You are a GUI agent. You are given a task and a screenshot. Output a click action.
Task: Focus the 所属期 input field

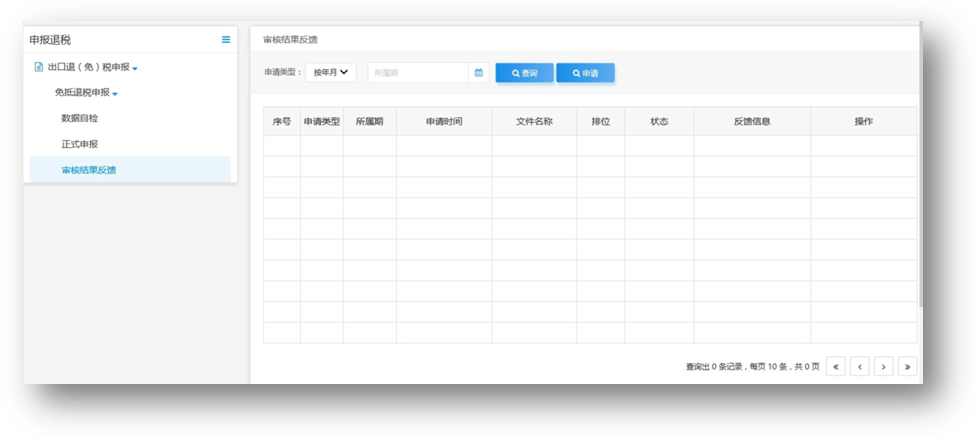pos(418,73)
